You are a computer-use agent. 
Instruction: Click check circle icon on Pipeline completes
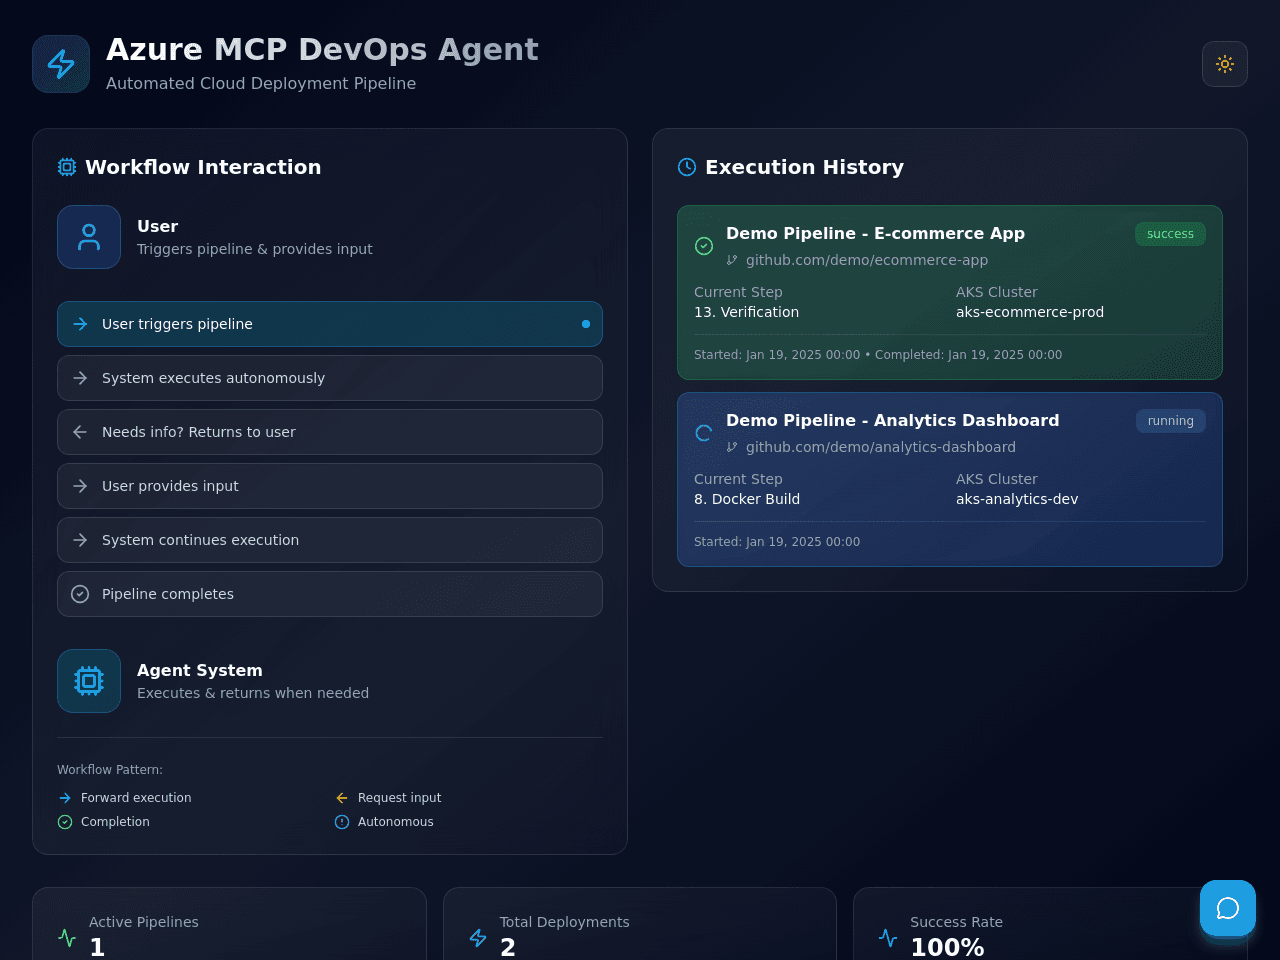coord(80,594)
